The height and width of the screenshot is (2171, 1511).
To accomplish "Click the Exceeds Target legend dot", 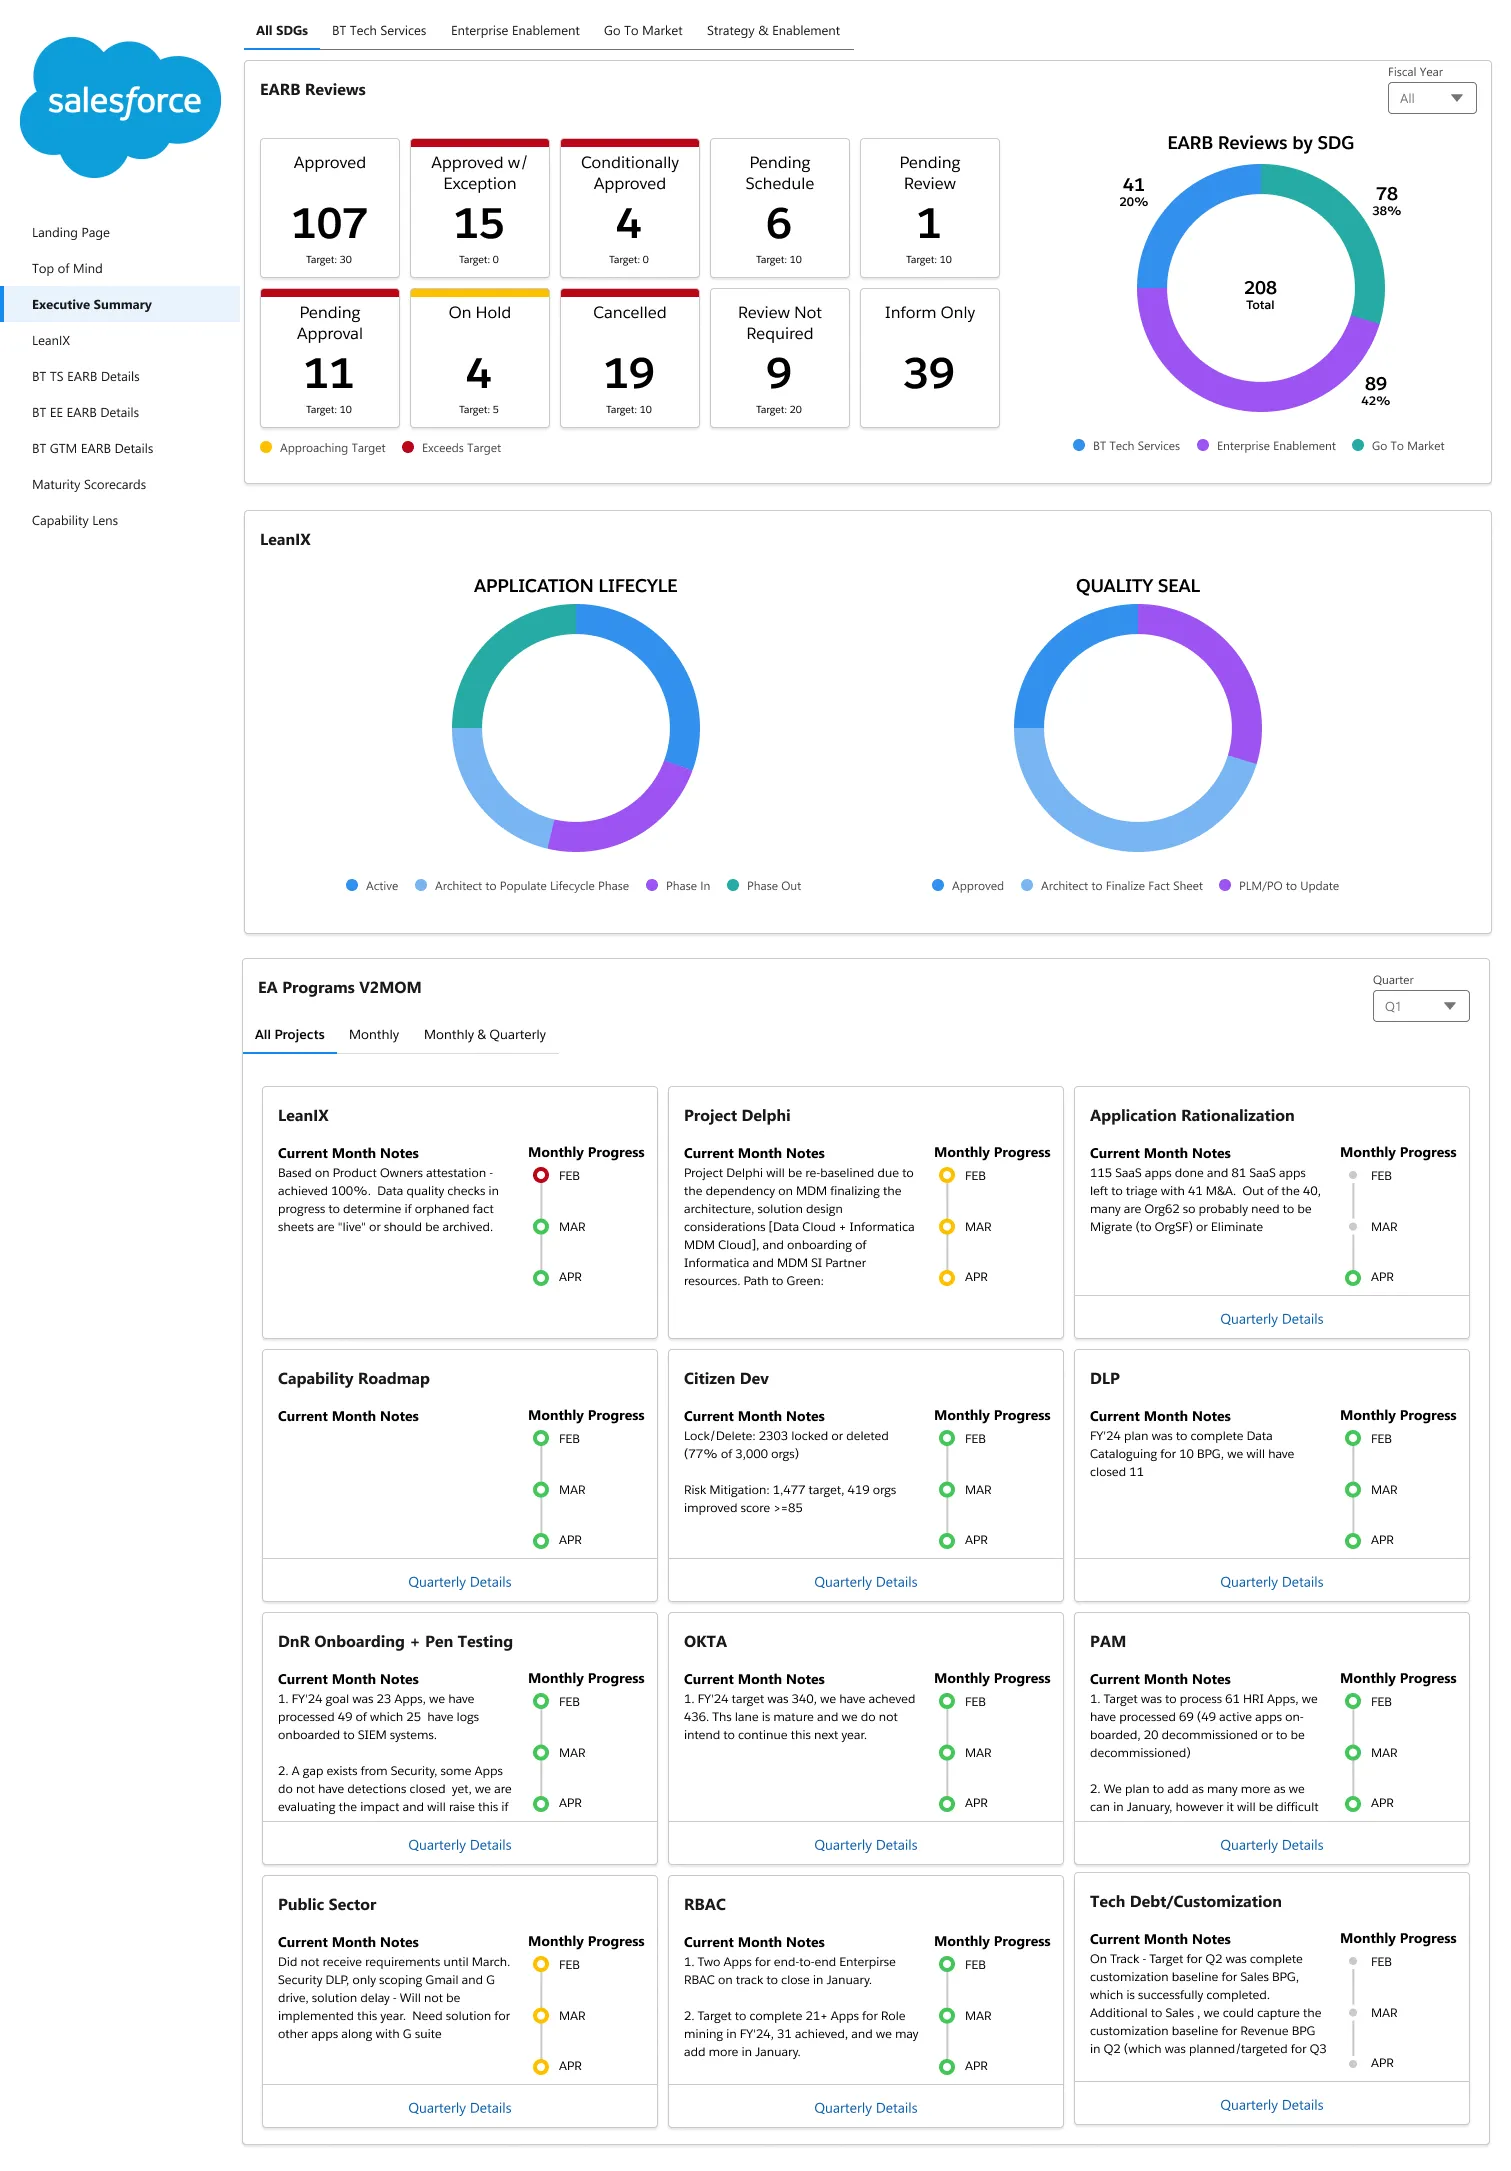I will 408,448.
